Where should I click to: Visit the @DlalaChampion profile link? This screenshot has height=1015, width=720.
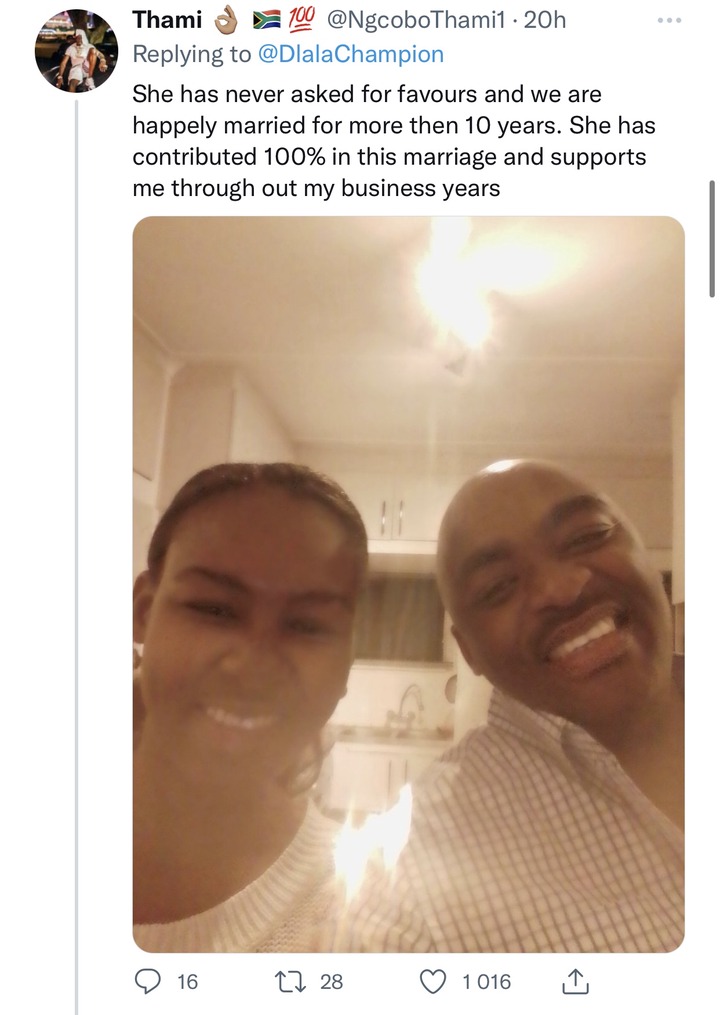pos(351,54)
